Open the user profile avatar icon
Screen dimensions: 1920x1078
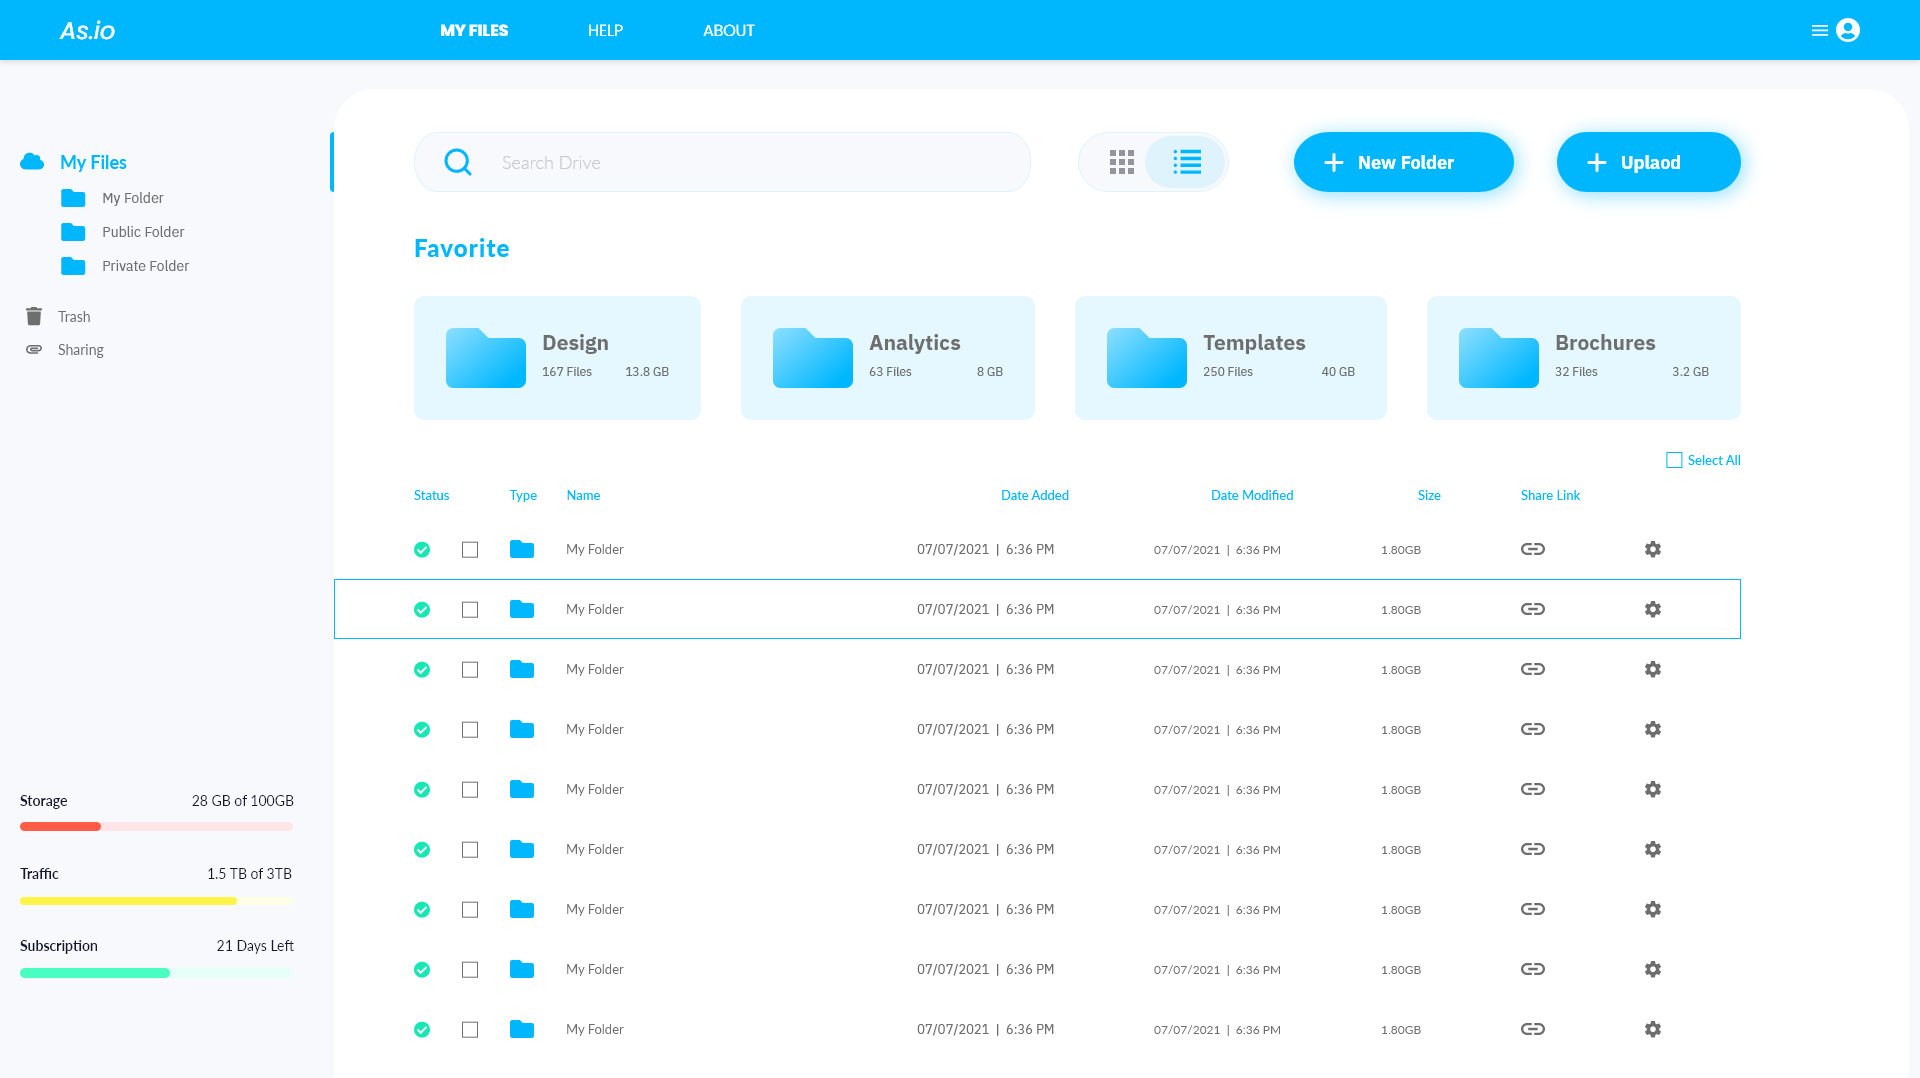coord(1847,30)
